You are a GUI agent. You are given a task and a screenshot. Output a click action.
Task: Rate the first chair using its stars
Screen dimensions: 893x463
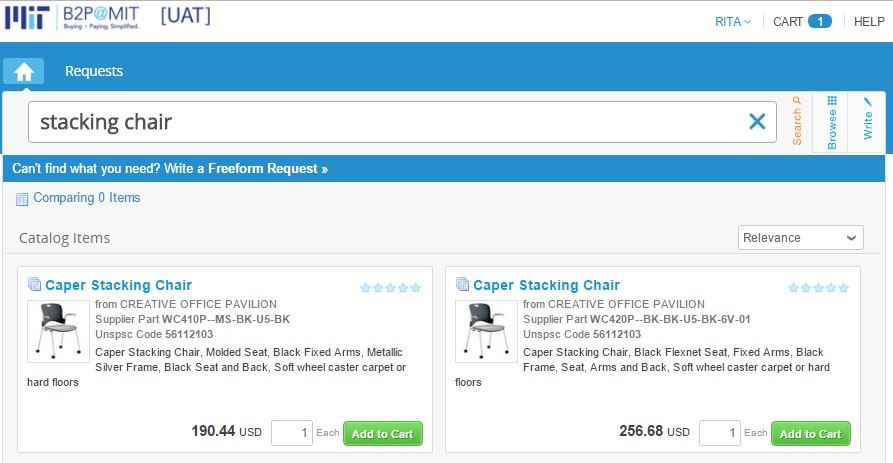[x=390, y=288]
